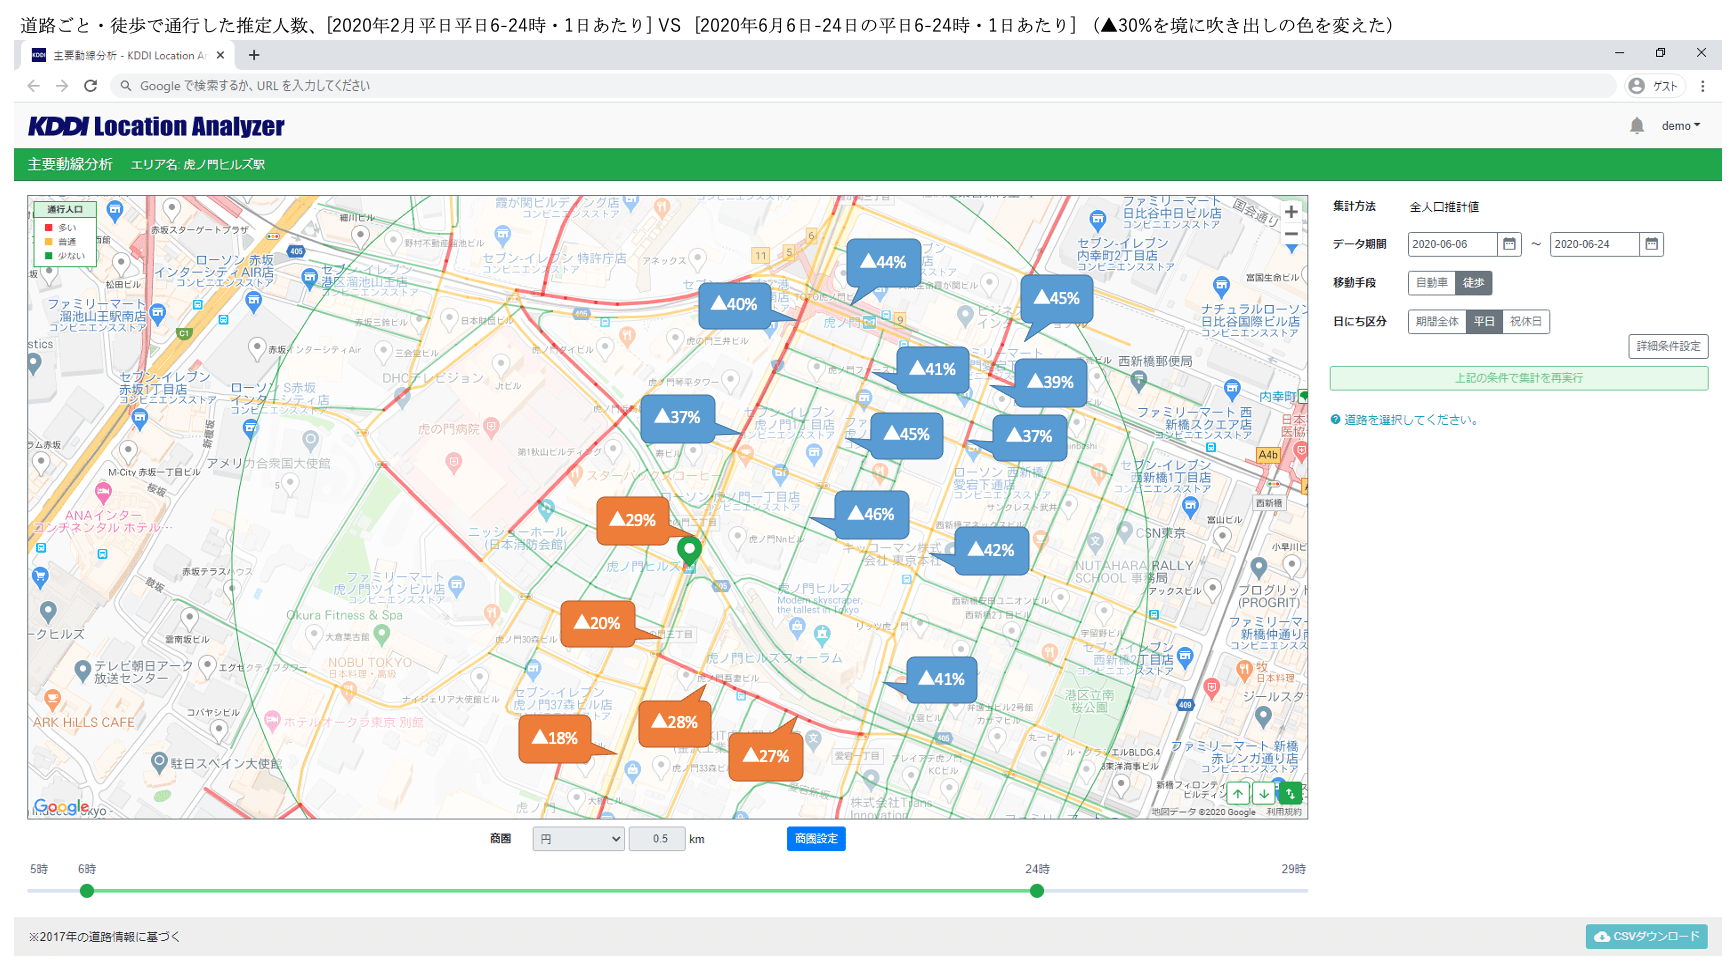The image size is (1734, 964).
Task: Open the browser three-dot menu
Action: [1702, 86]
